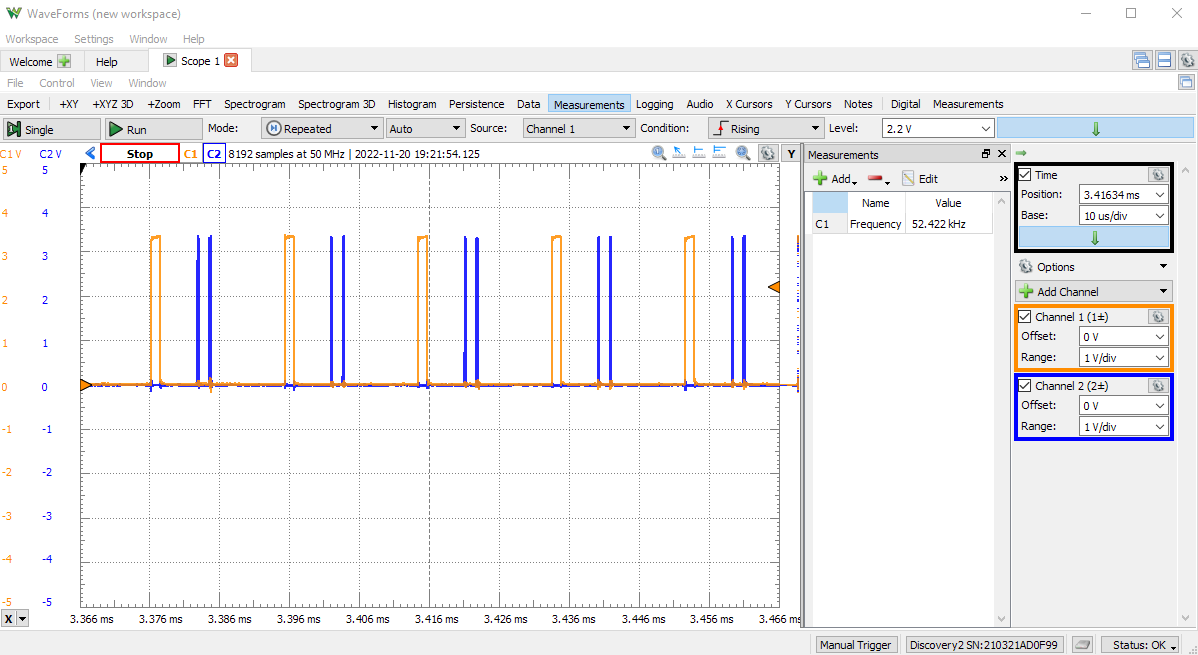Open plot options gear icon
Screen dimensions: 1198x655
pyautogui.click(x=767, y=154)
